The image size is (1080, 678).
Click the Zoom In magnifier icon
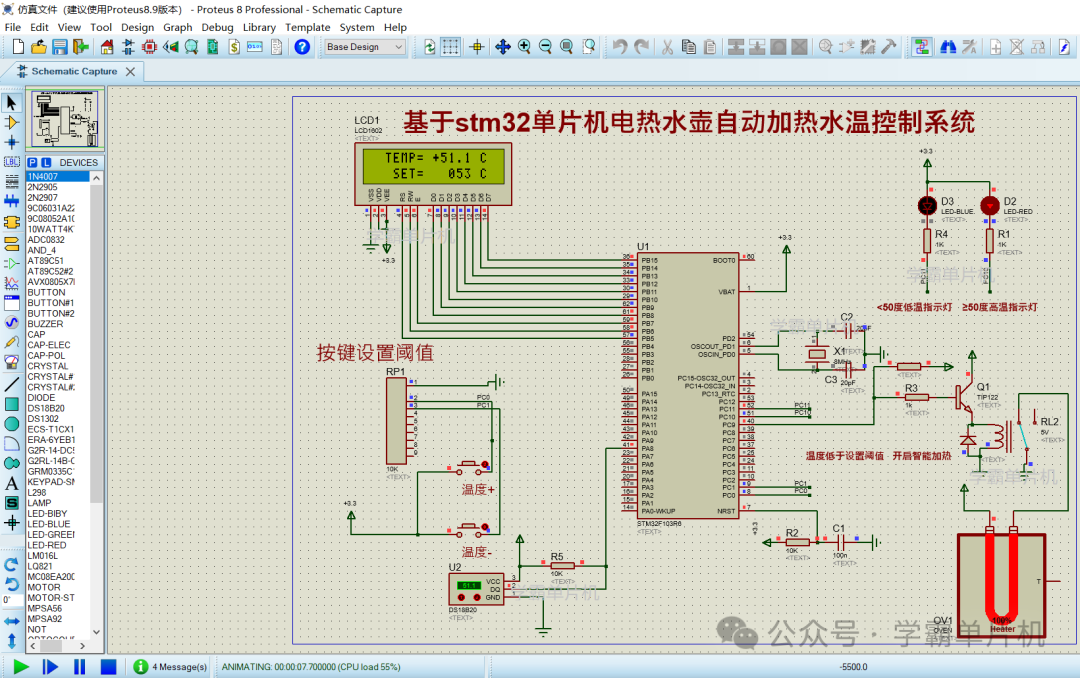[524, 47]
